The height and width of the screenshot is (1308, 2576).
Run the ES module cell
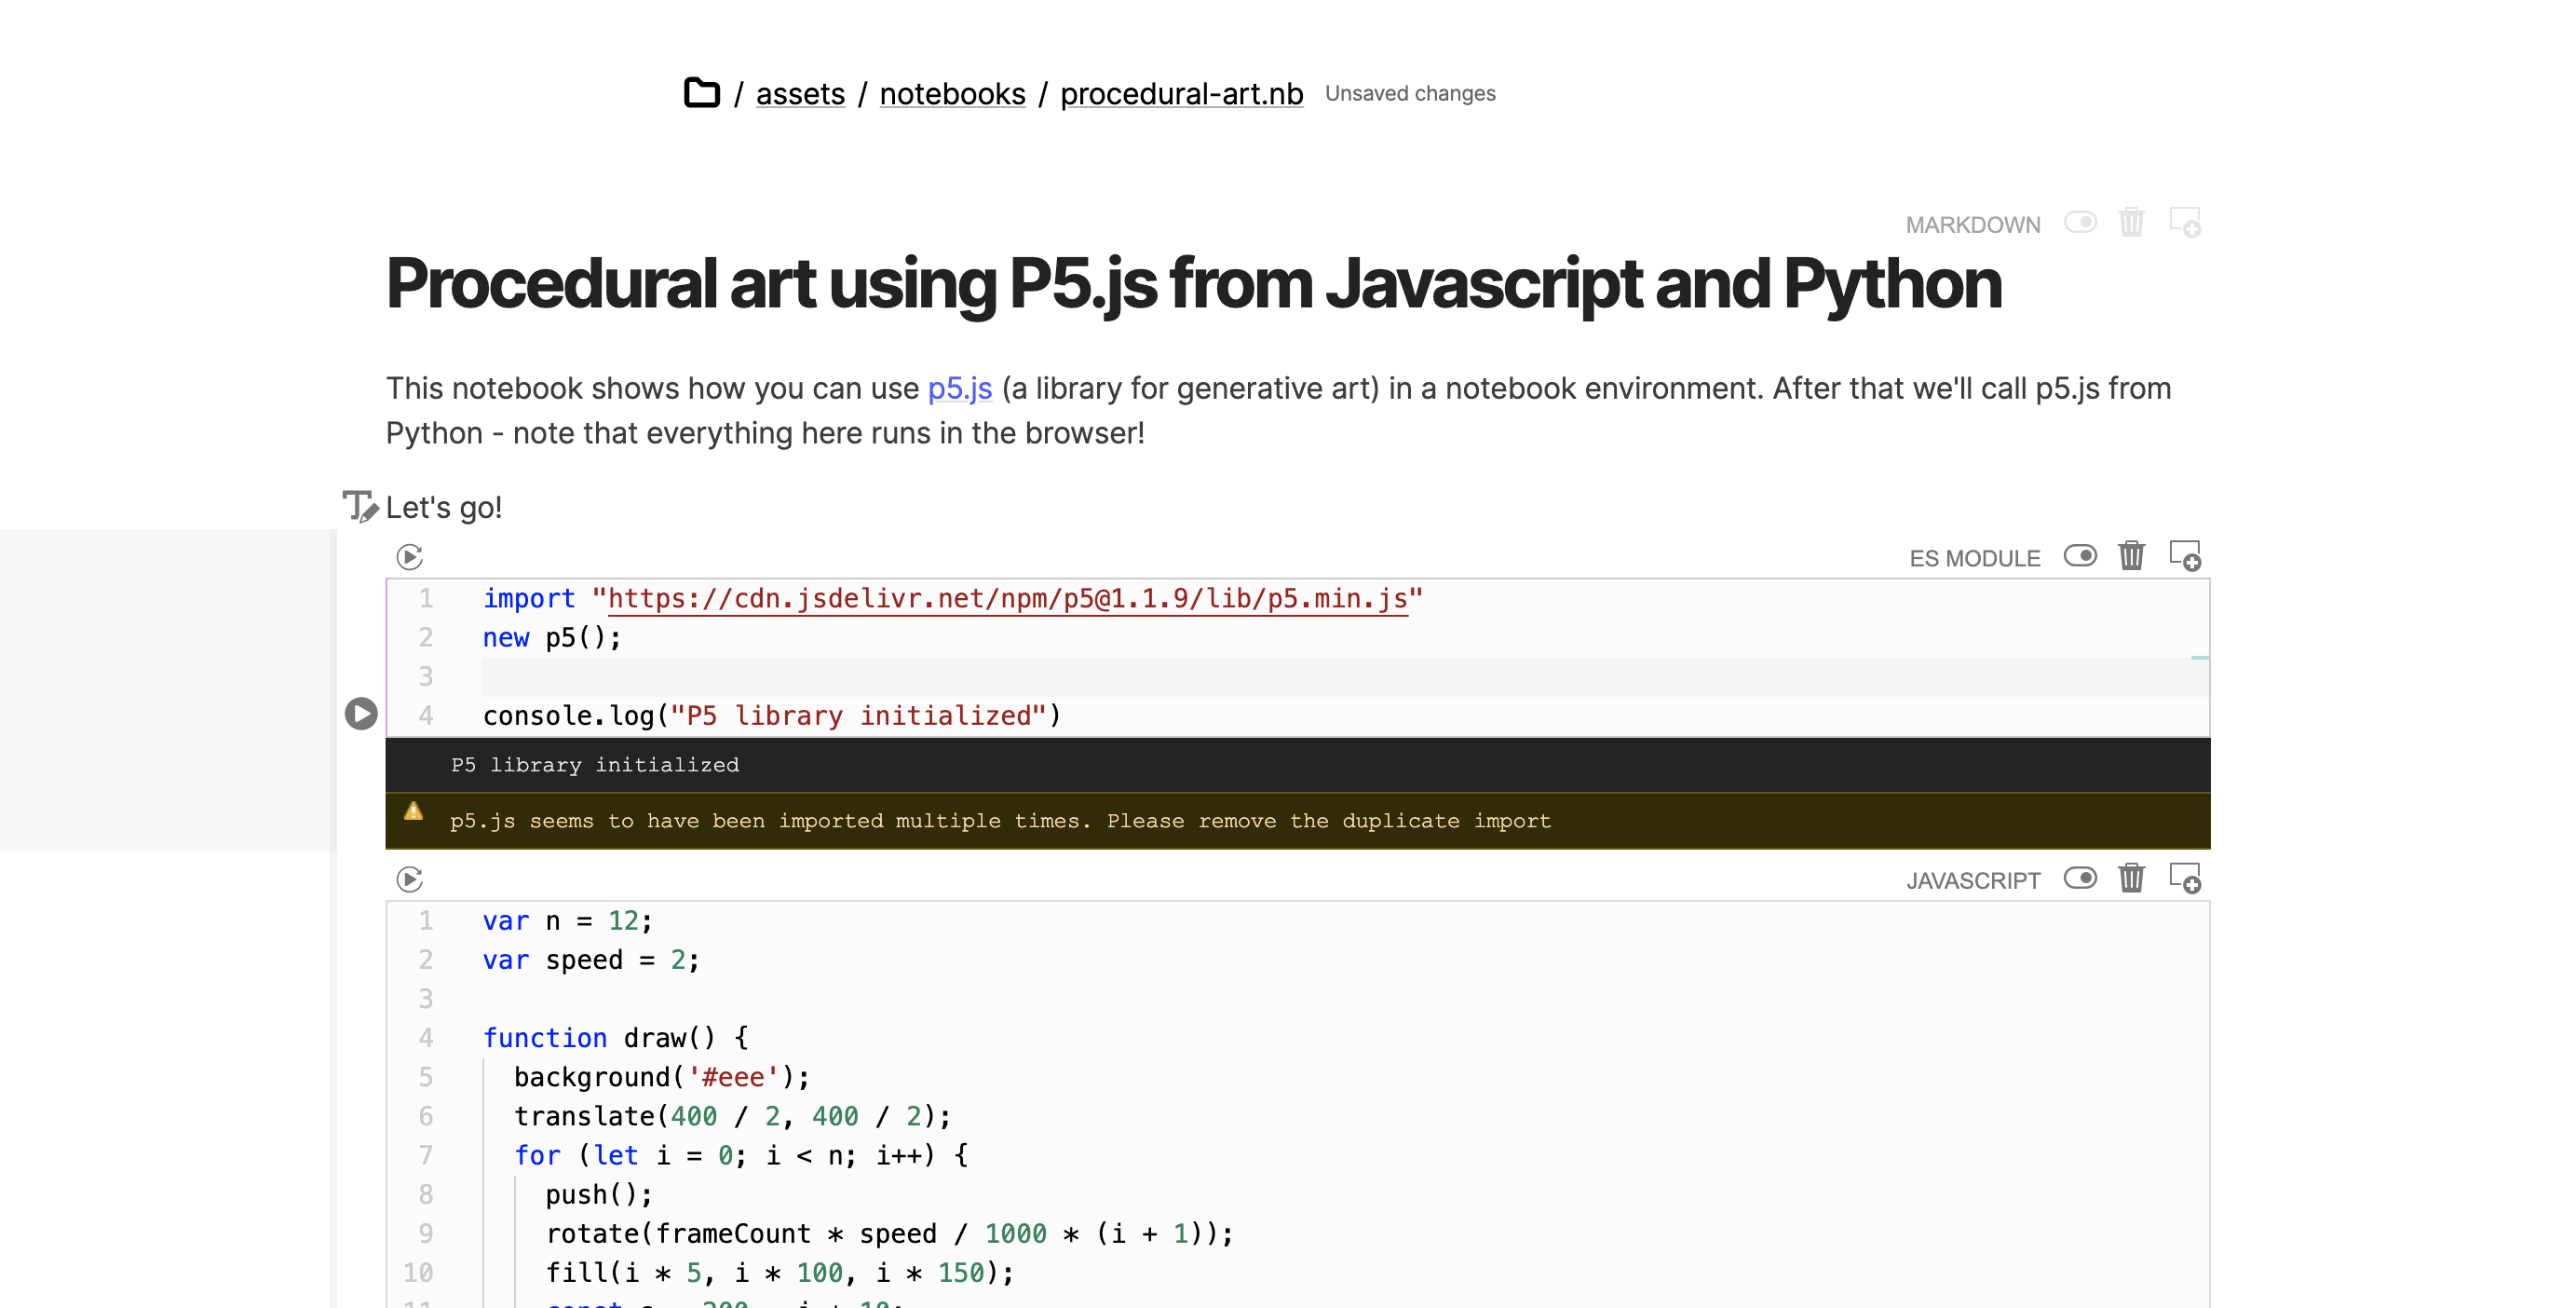[x=409, y=556]
